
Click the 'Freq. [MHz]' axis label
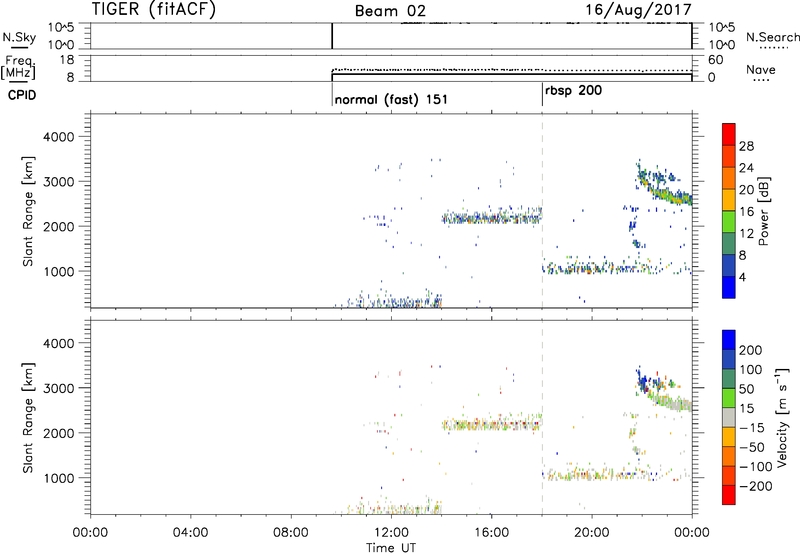click(20, 67)
